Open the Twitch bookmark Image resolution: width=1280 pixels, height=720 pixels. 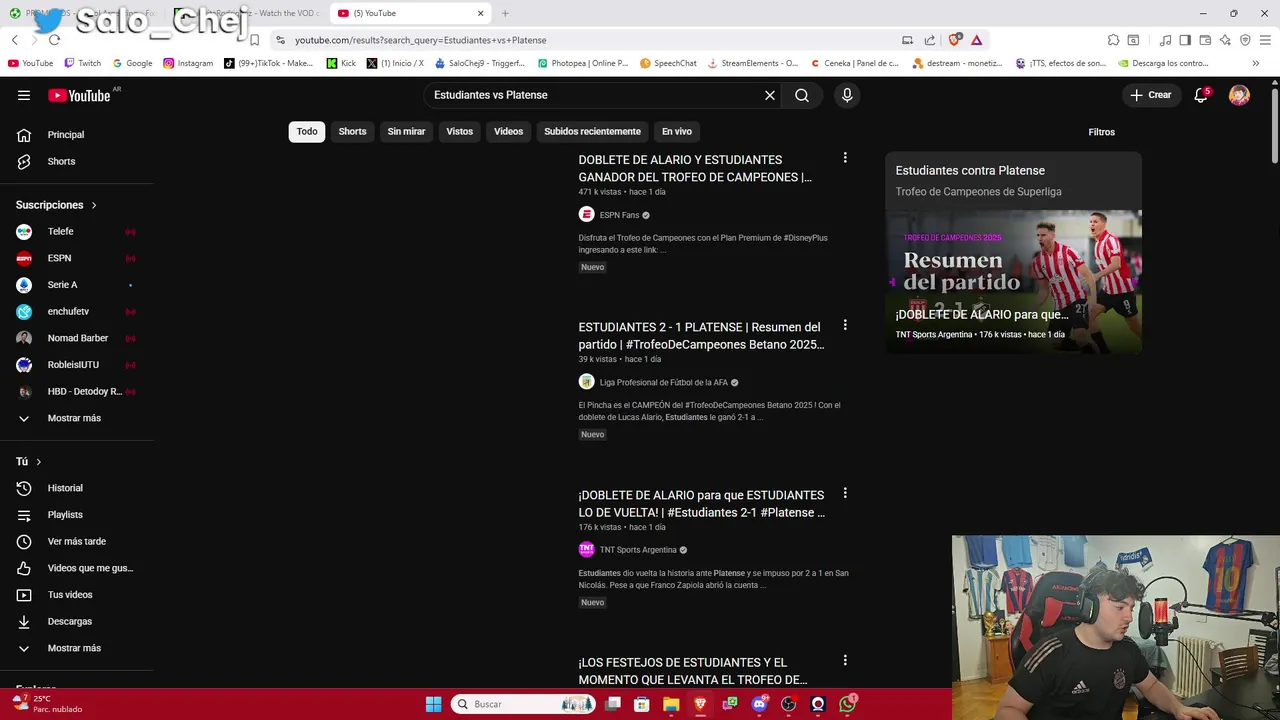tap(82, 63)
